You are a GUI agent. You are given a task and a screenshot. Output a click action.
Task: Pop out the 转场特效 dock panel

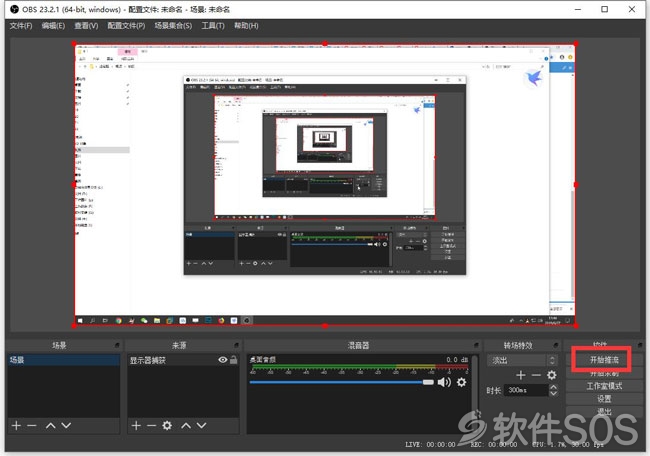coord(555,345)
